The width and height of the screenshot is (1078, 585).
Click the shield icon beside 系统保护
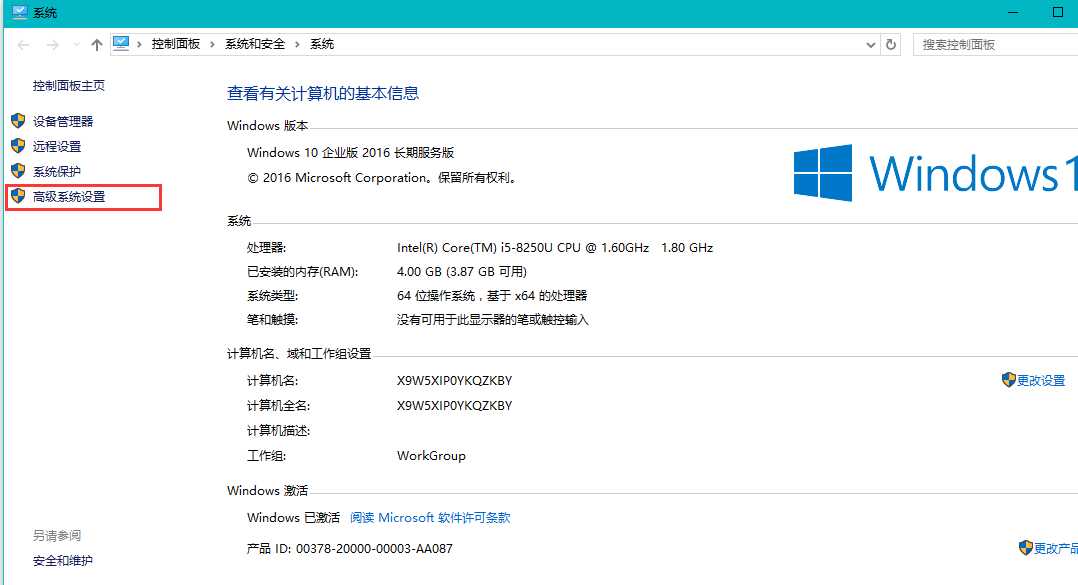click(19, 170)
